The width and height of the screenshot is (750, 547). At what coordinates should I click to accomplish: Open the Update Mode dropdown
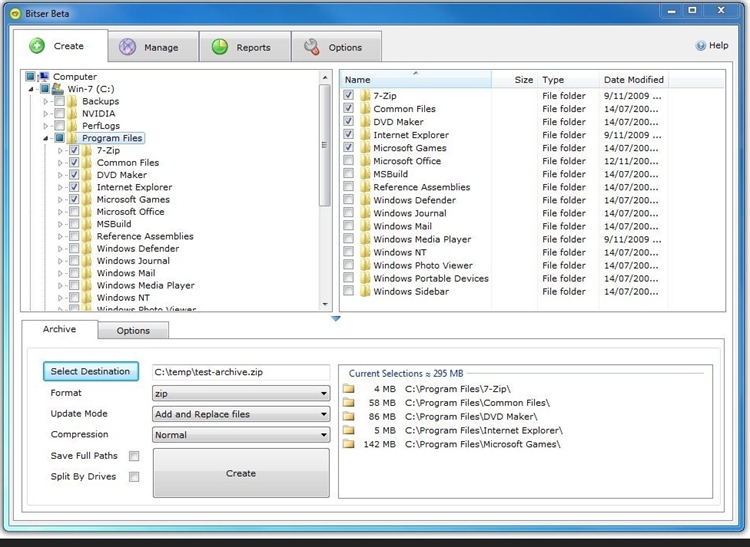[x=240, y=414]
